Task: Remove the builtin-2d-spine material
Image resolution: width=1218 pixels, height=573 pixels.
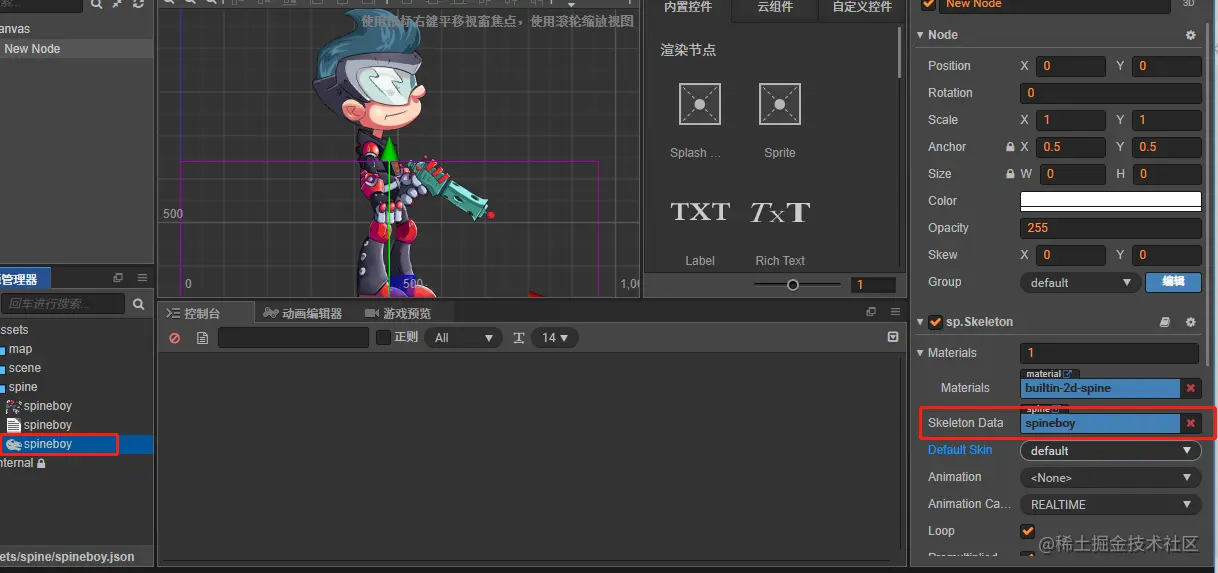Action: (1190, 388)
